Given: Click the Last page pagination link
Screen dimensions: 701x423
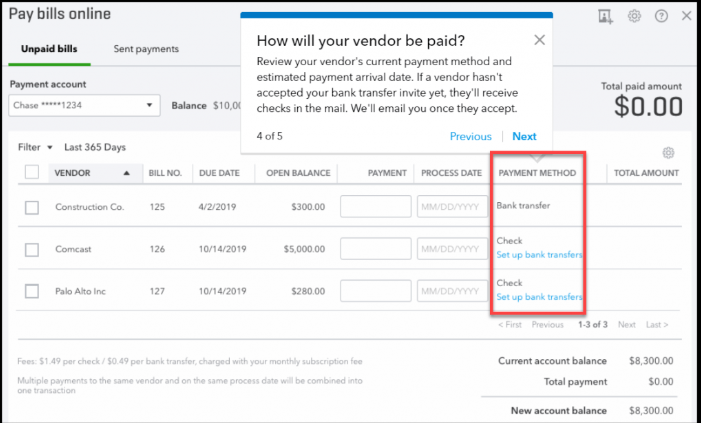Looking at the screenshot, I should pyautogui.click(x=657, y=325).
